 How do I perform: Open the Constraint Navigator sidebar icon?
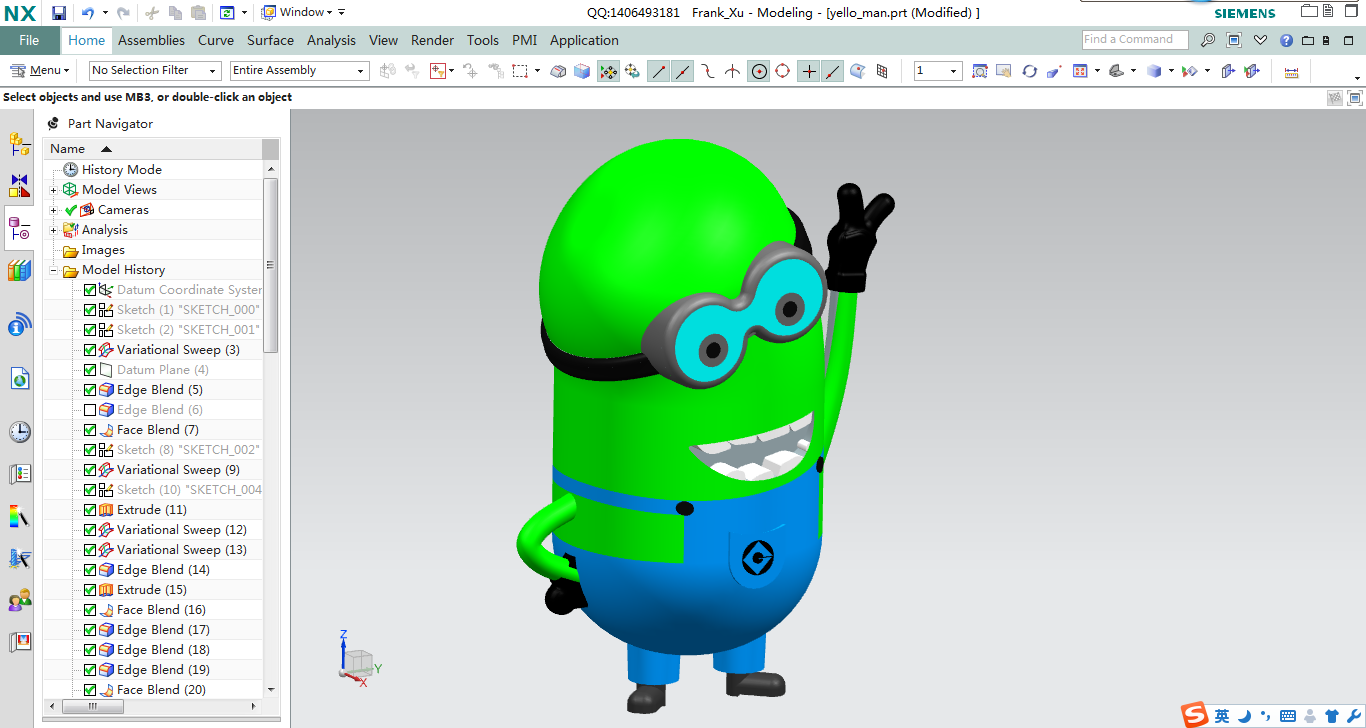click(19, 186)
